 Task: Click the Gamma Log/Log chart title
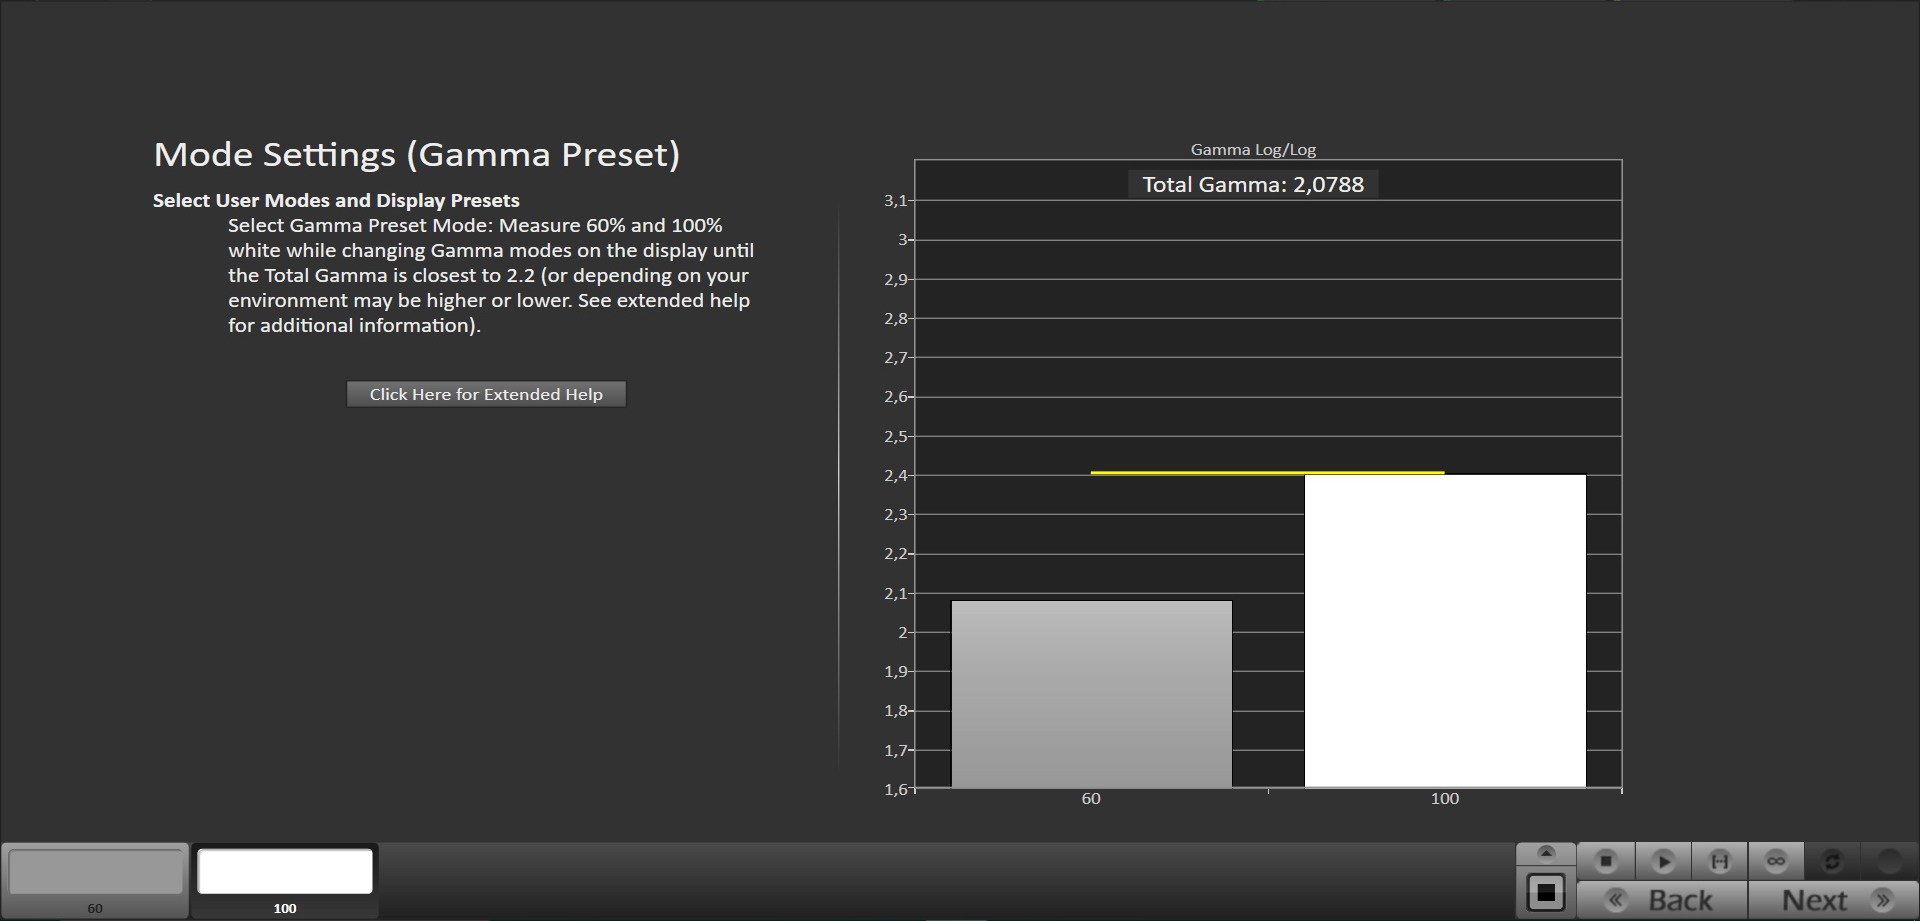pyautogui.click(x=1252, y=150)
